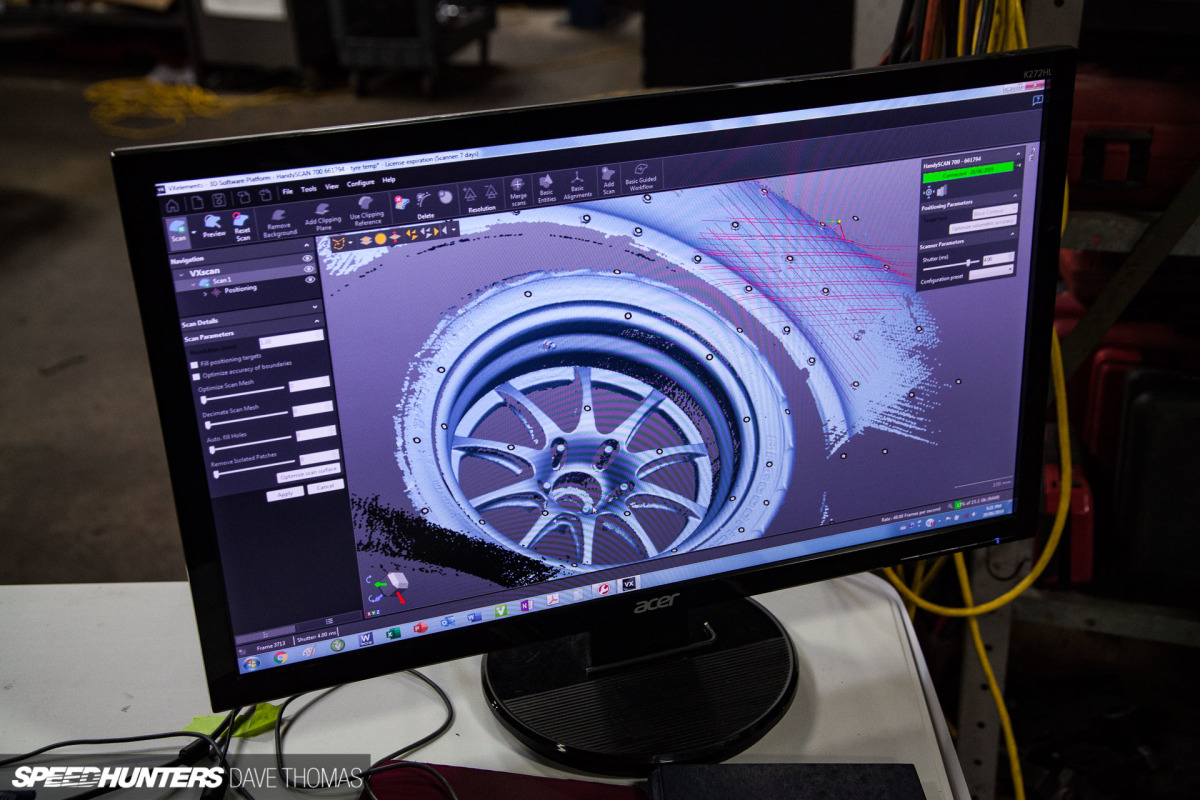
Task: Click the Optimize scan surface button
Action: (308, 475)
